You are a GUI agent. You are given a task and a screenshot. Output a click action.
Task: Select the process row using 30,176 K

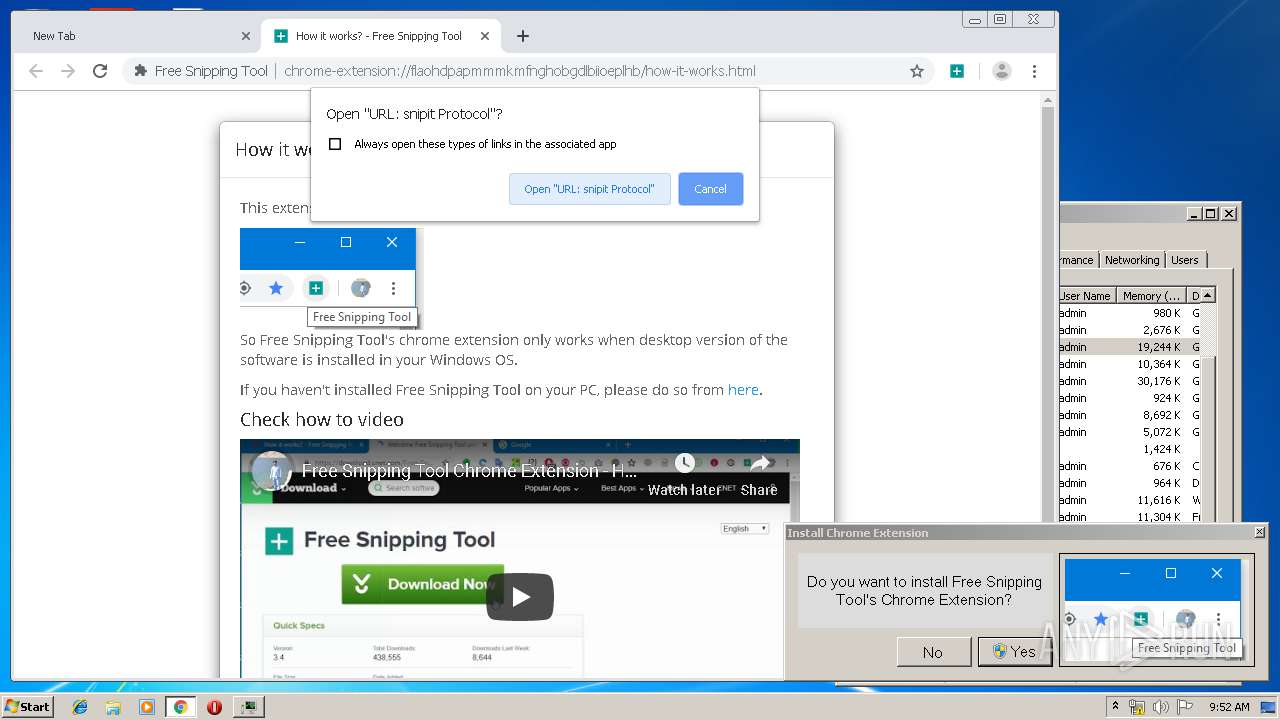click(1130, 381)
